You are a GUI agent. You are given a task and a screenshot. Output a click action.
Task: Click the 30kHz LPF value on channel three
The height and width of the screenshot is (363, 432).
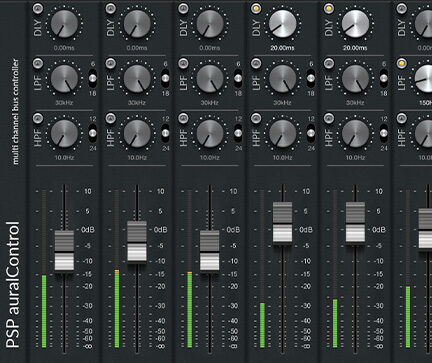tap(210, 103)
